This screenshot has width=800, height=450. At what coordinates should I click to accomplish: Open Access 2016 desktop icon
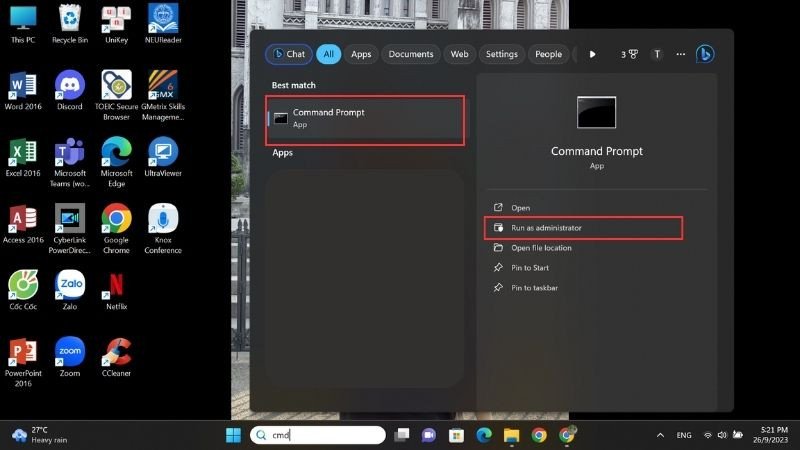(23, 224)
